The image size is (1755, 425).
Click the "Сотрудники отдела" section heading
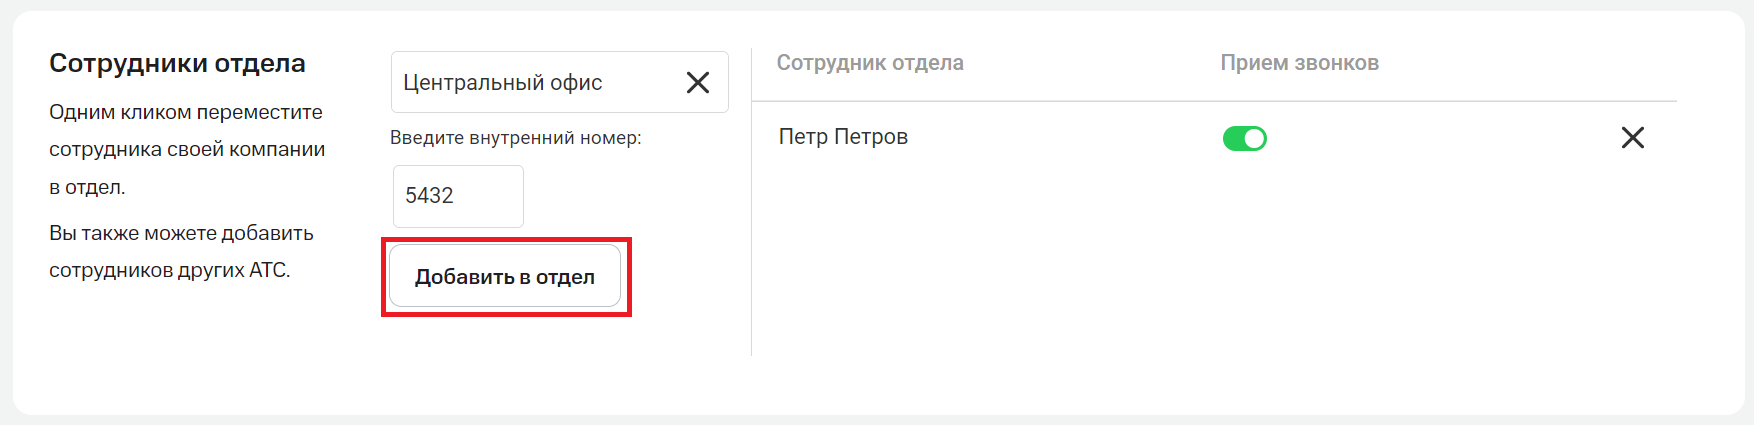(177, 63)
